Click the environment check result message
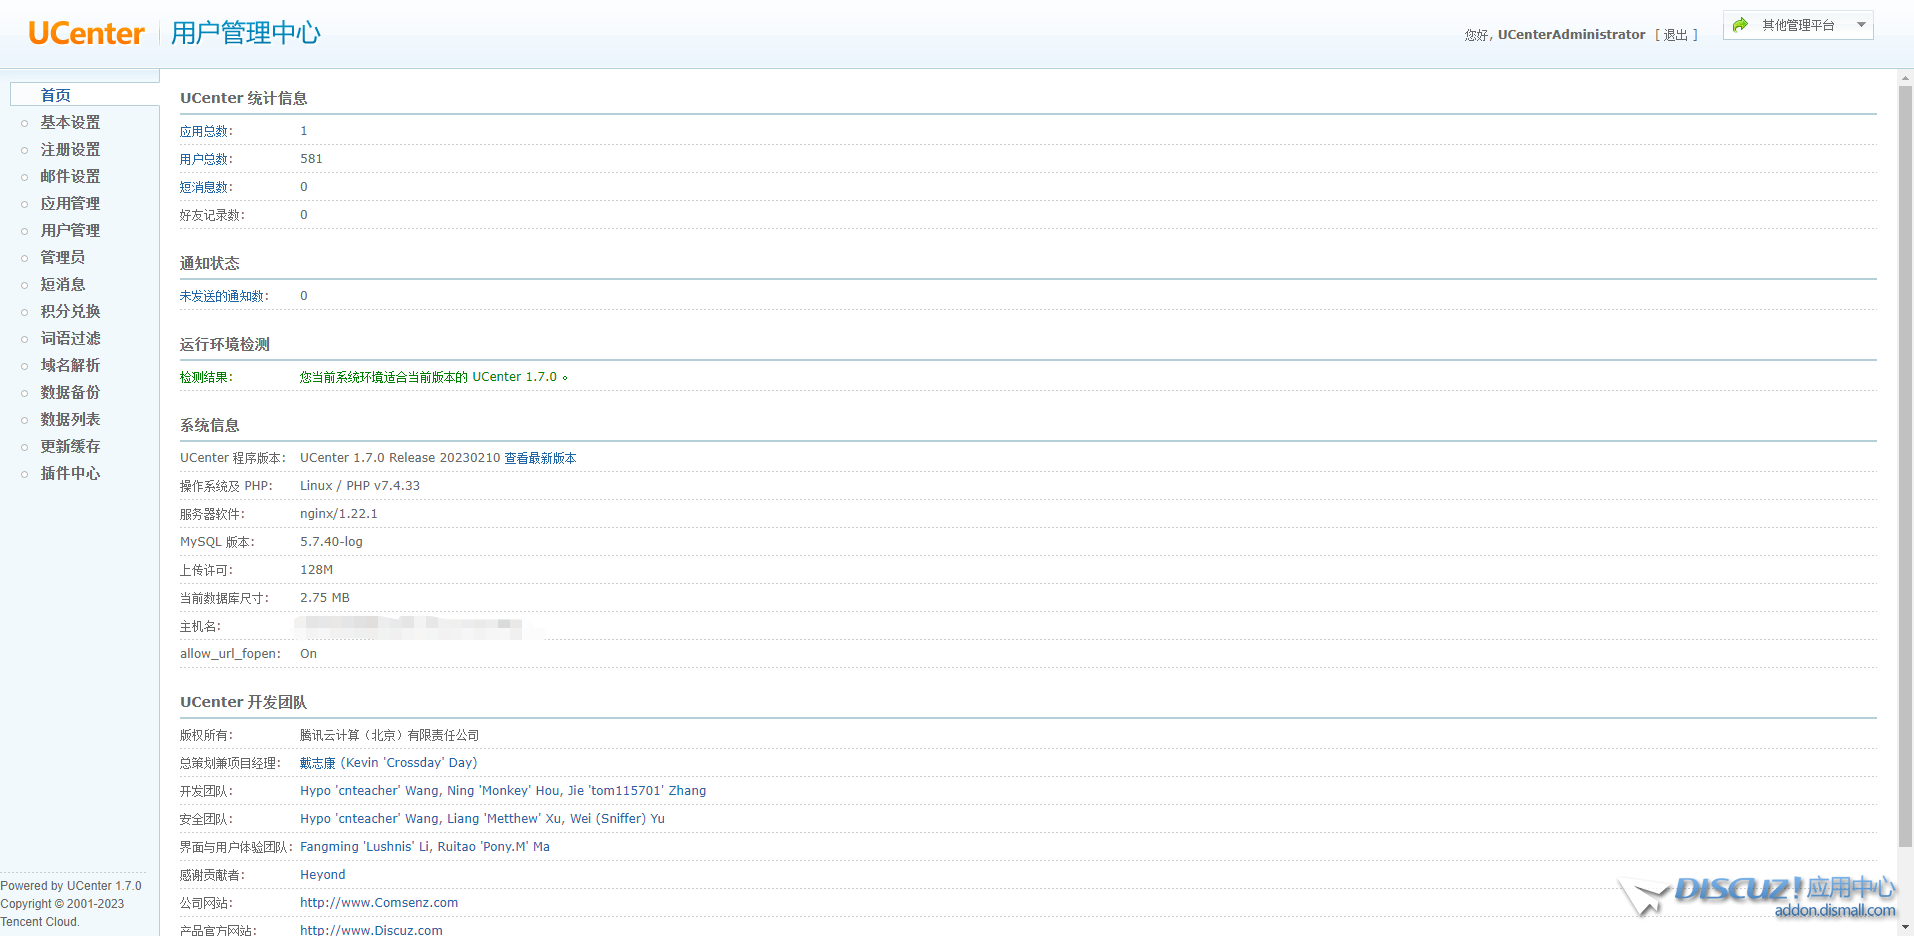Screen dimensions: 1914x936 (x=434, y=377)
